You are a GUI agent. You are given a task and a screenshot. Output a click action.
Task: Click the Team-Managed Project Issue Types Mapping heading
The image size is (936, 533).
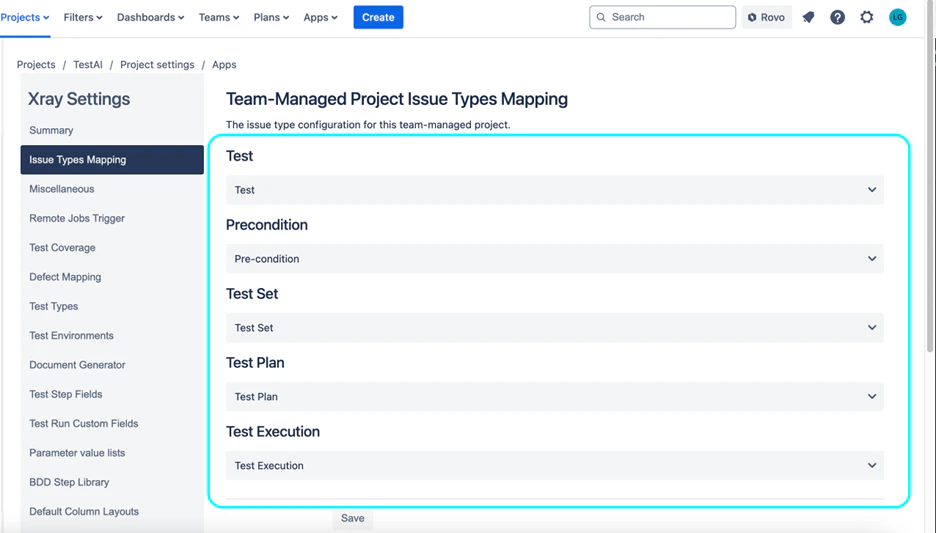(396, 98)
